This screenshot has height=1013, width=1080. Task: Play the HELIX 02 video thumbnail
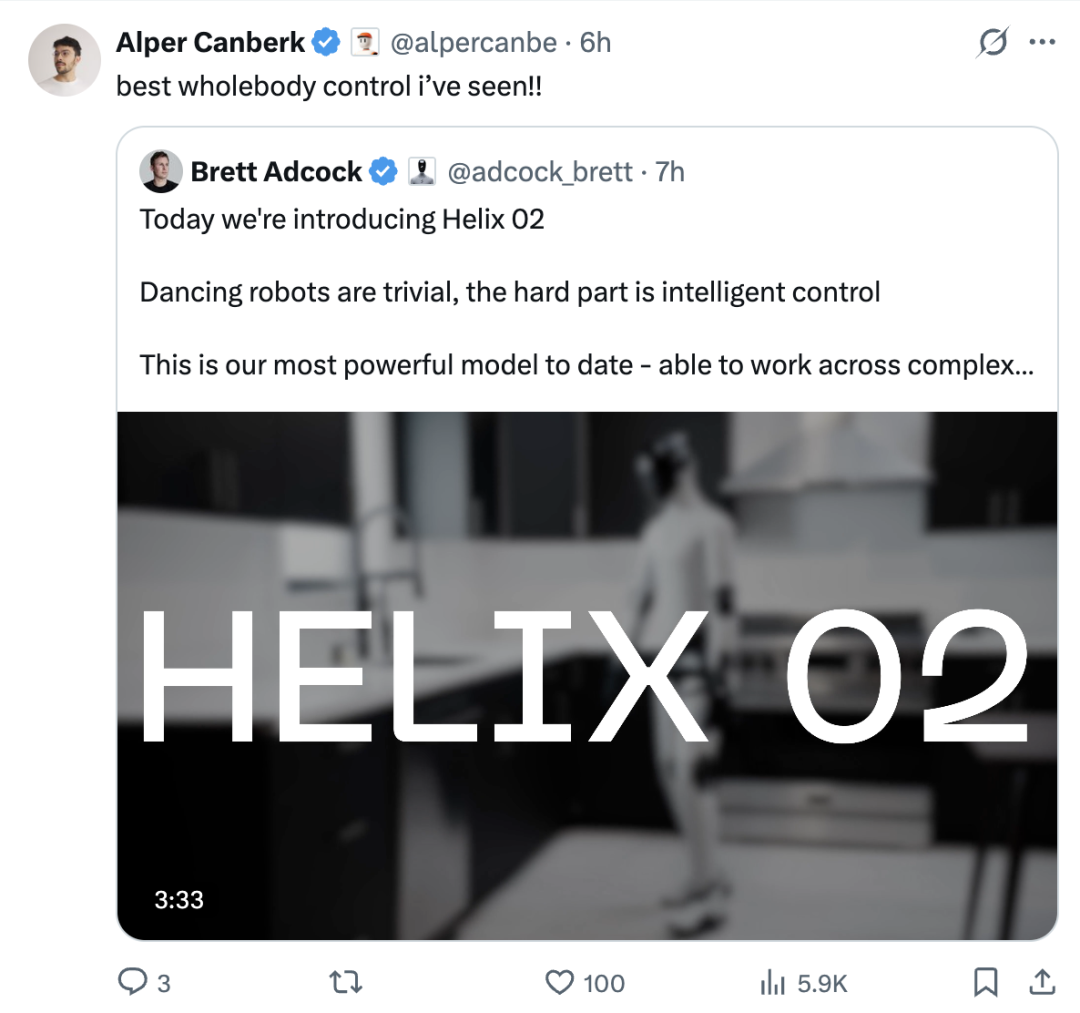(587, 675)
